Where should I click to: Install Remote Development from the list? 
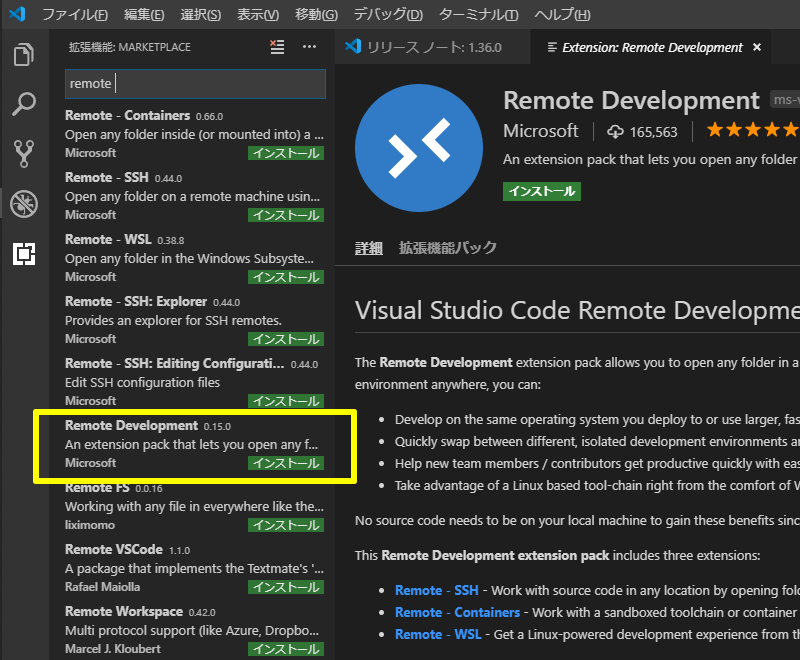pos(286,463)
